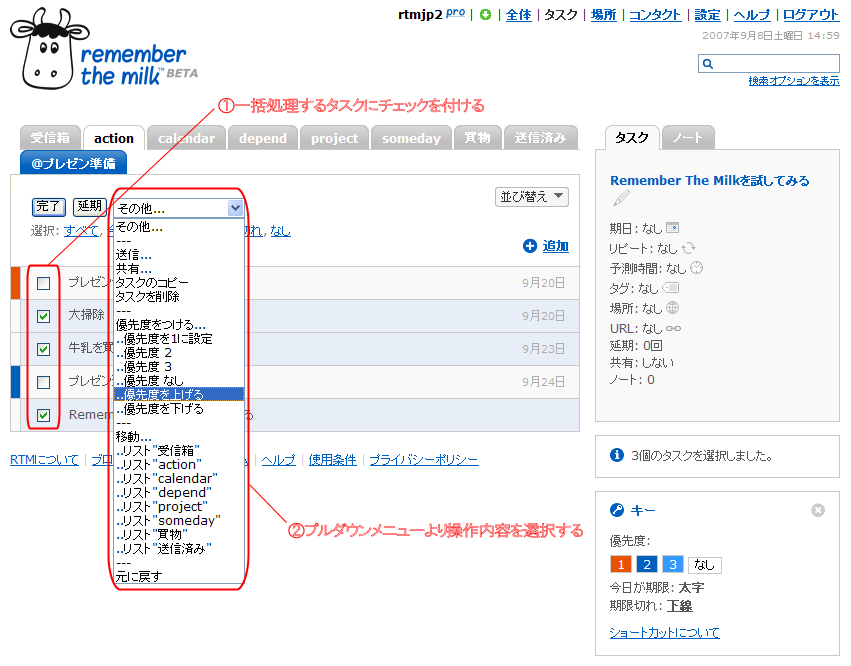Viewport: 851px width, 666px height.
Task: Select highlighted 優先度を上げる option
Action: (x=179, y=395)
